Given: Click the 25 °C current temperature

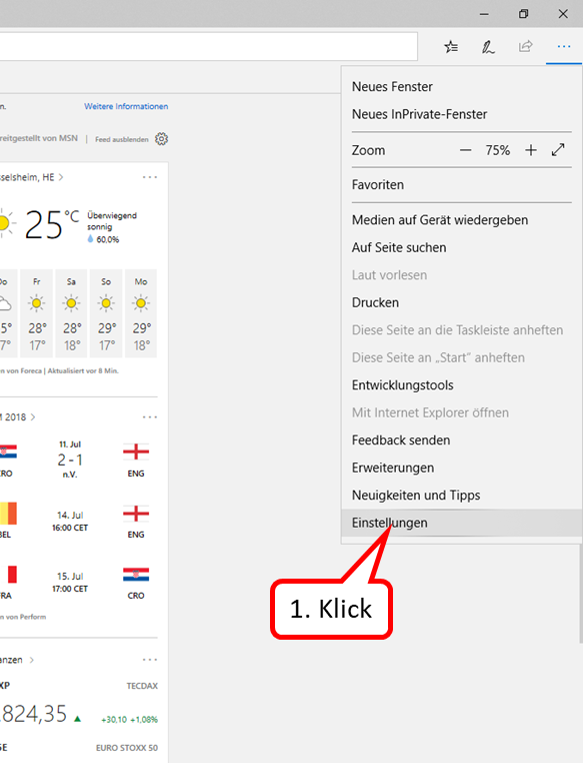Looking at the screenshot, I should [x=52, y=224].
